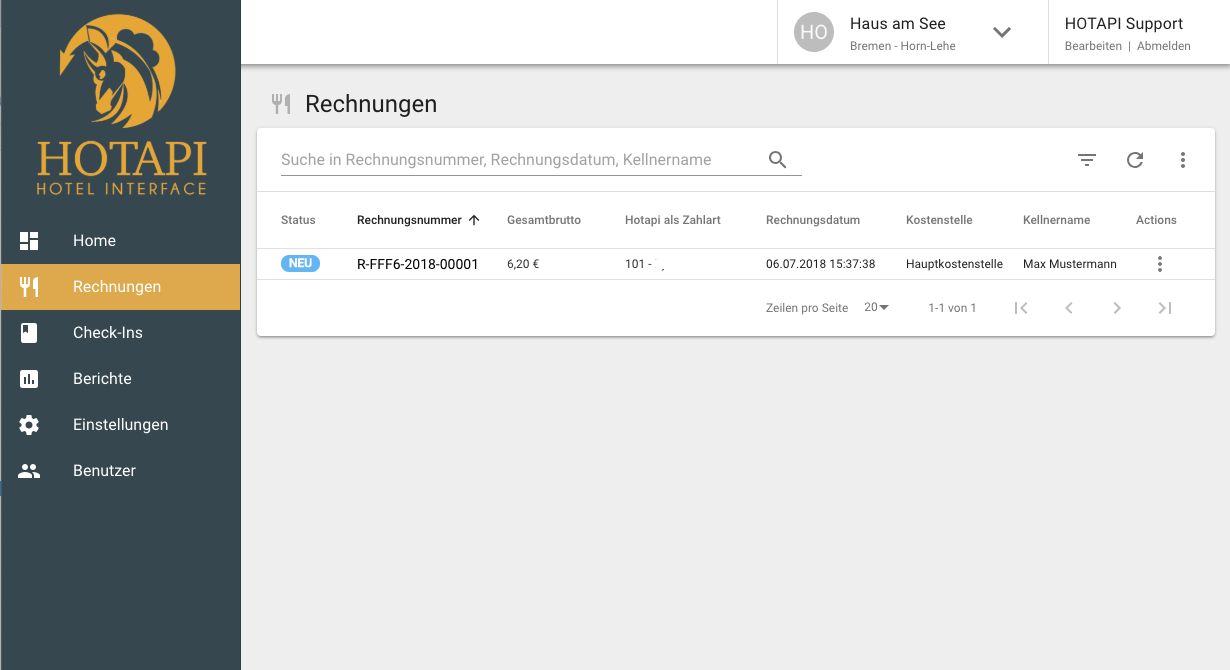Viewport: 1230px width, 670px height.
Task: Focus the invoice search field
Action: 518,160
